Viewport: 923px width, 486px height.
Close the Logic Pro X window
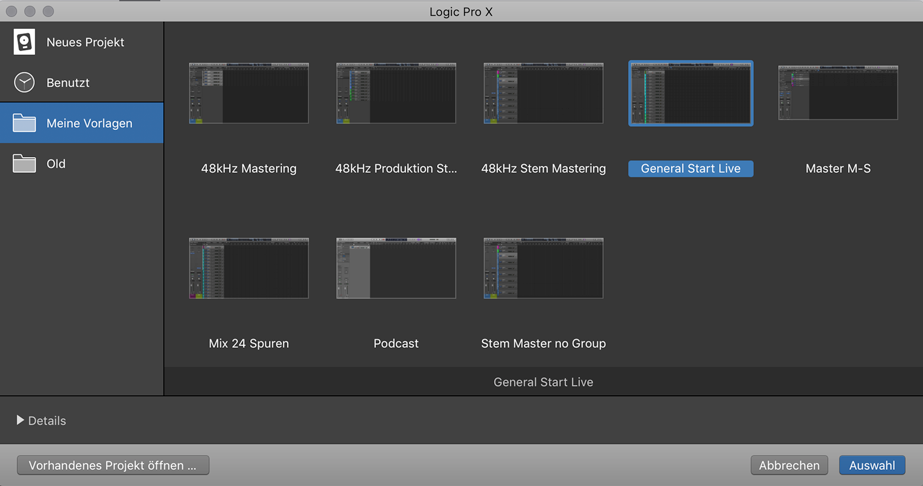pyautogui.click(x=11, y=11)
